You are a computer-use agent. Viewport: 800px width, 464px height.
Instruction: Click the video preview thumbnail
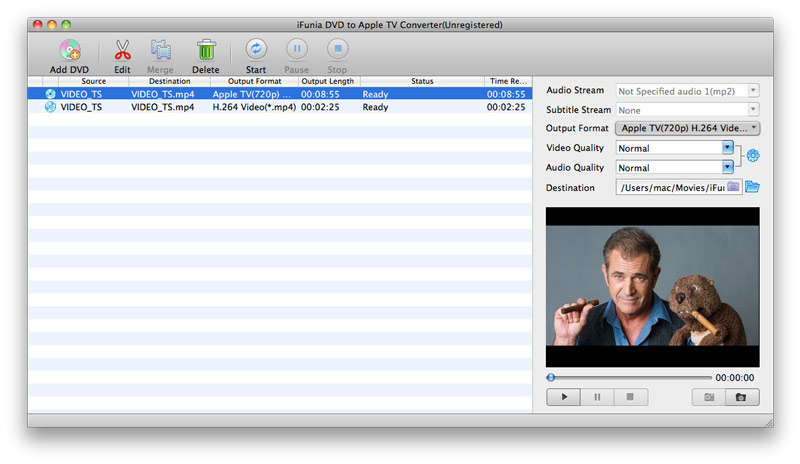653,287
